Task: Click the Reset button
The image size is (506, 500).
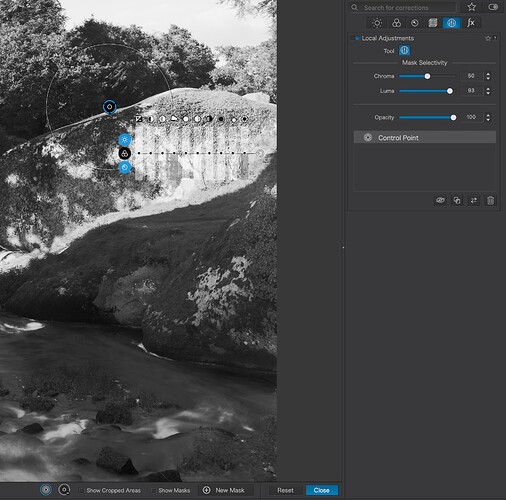Action: (x=286, y=490)
